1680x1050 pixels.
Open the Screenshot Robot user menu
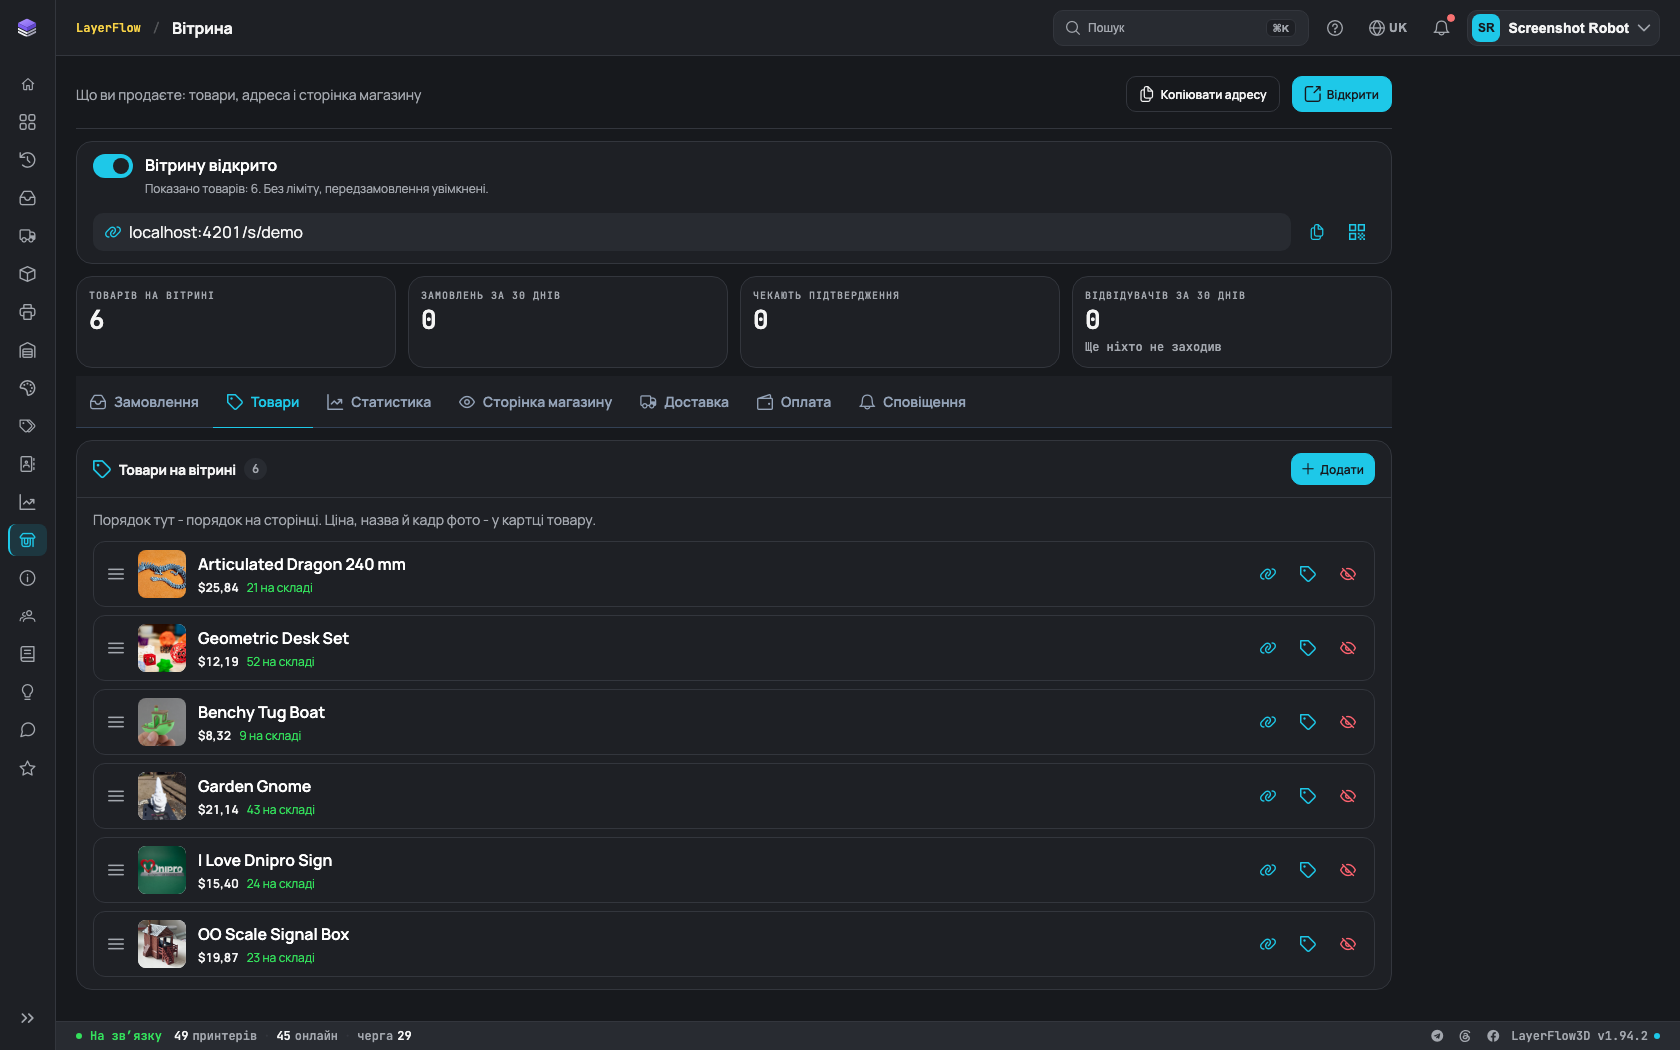pyautogui.click(x=1563, y=28)
